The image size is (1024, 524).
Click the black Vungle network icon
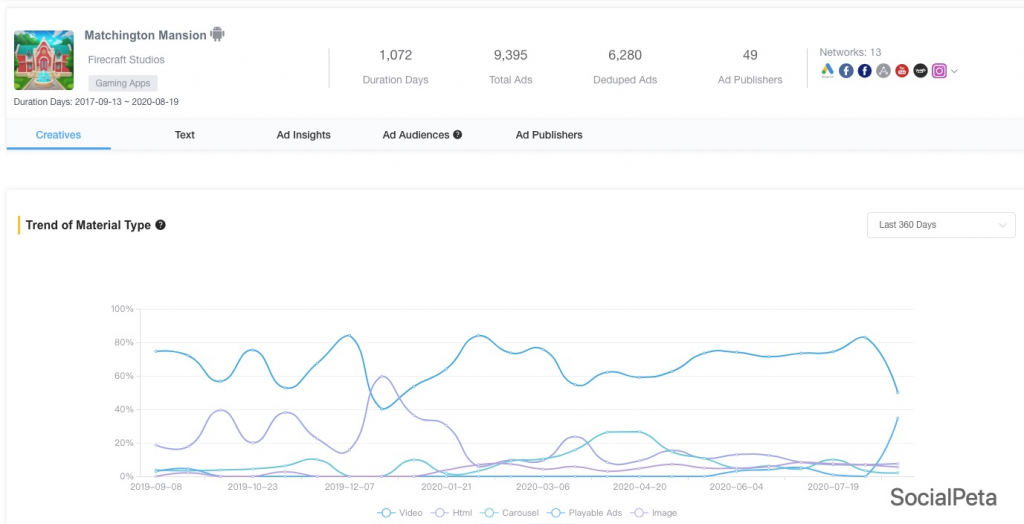pyautogui.click(x=920, y=71)
